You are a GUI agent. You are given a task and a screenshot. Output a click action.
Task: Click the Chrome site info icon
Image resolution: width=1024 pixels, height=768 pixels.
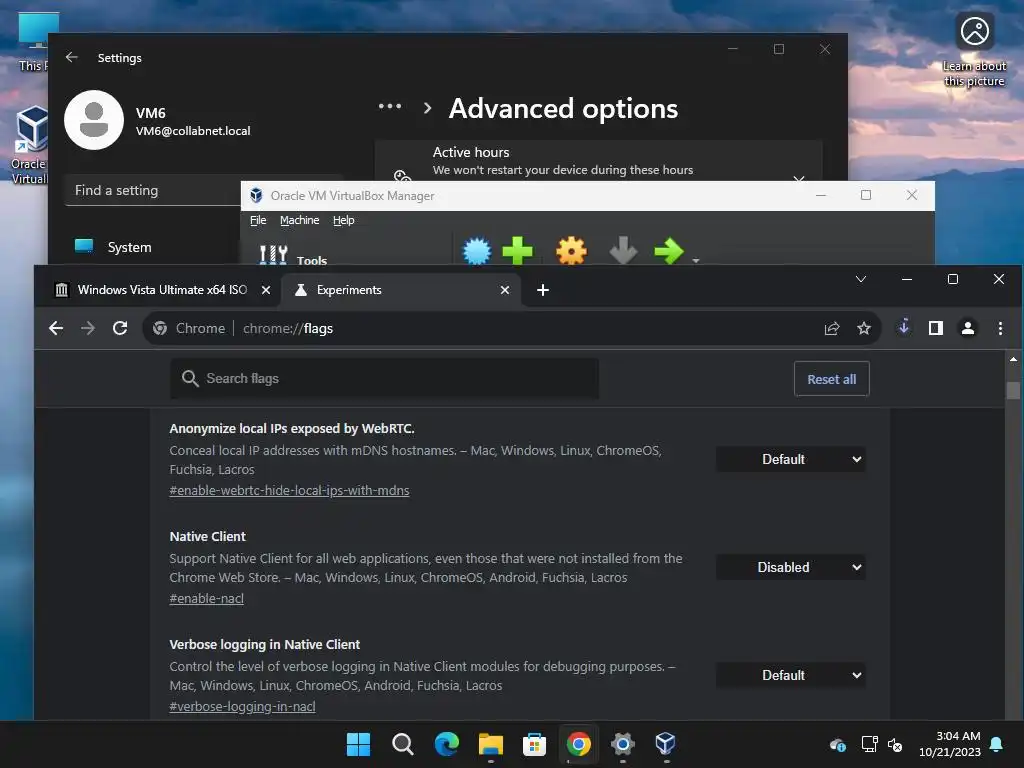pyautogui.click(x=160, y=328)
